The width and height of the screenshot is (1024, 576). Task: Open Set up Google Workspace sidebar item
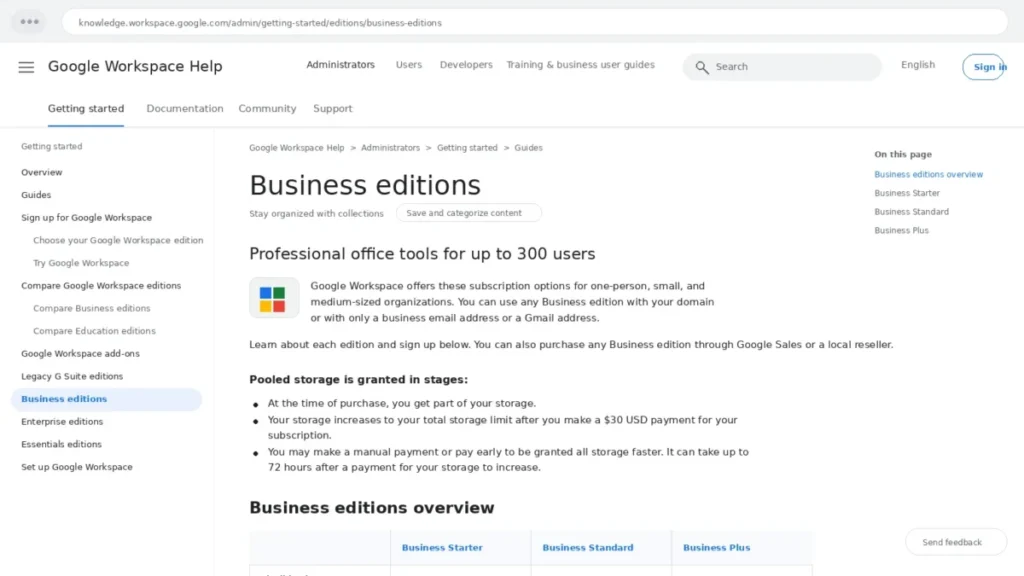coord(76,467)
